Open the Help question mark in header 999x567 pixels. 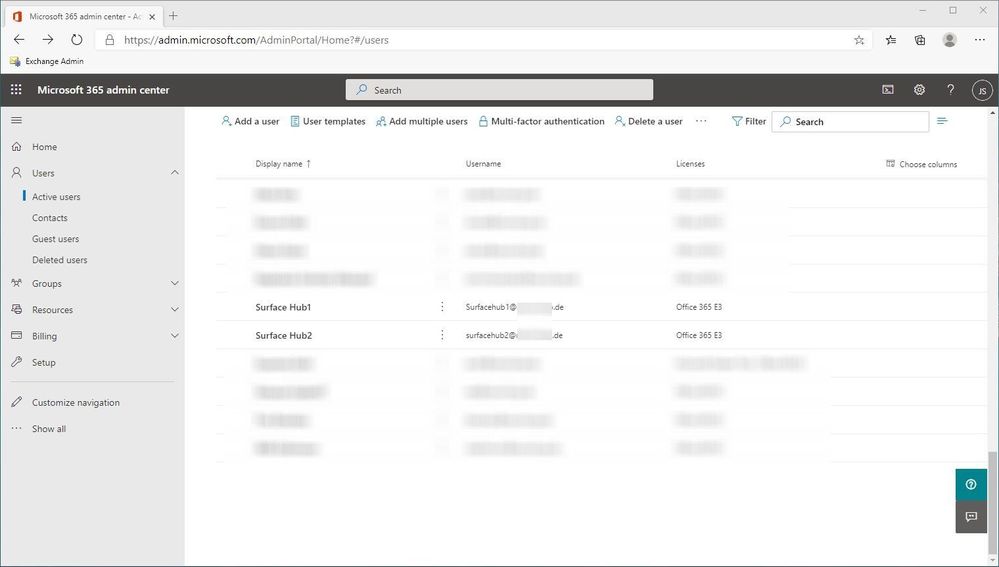tap(950, 90)
